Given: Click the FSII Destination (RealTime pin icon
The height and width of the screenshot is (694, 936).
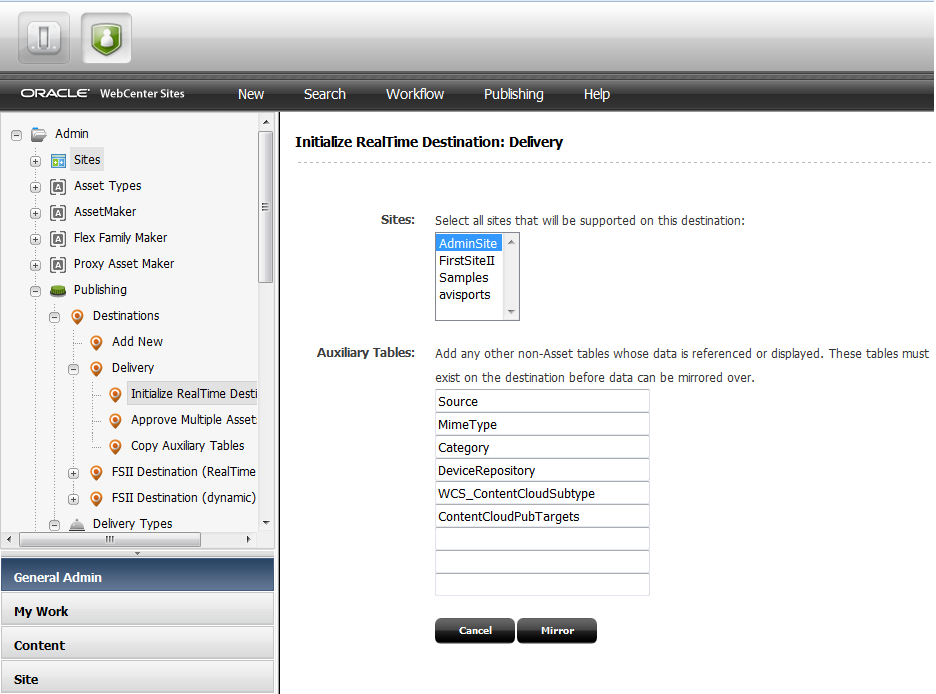Looking at the screenshot, I should pos(96,473).
